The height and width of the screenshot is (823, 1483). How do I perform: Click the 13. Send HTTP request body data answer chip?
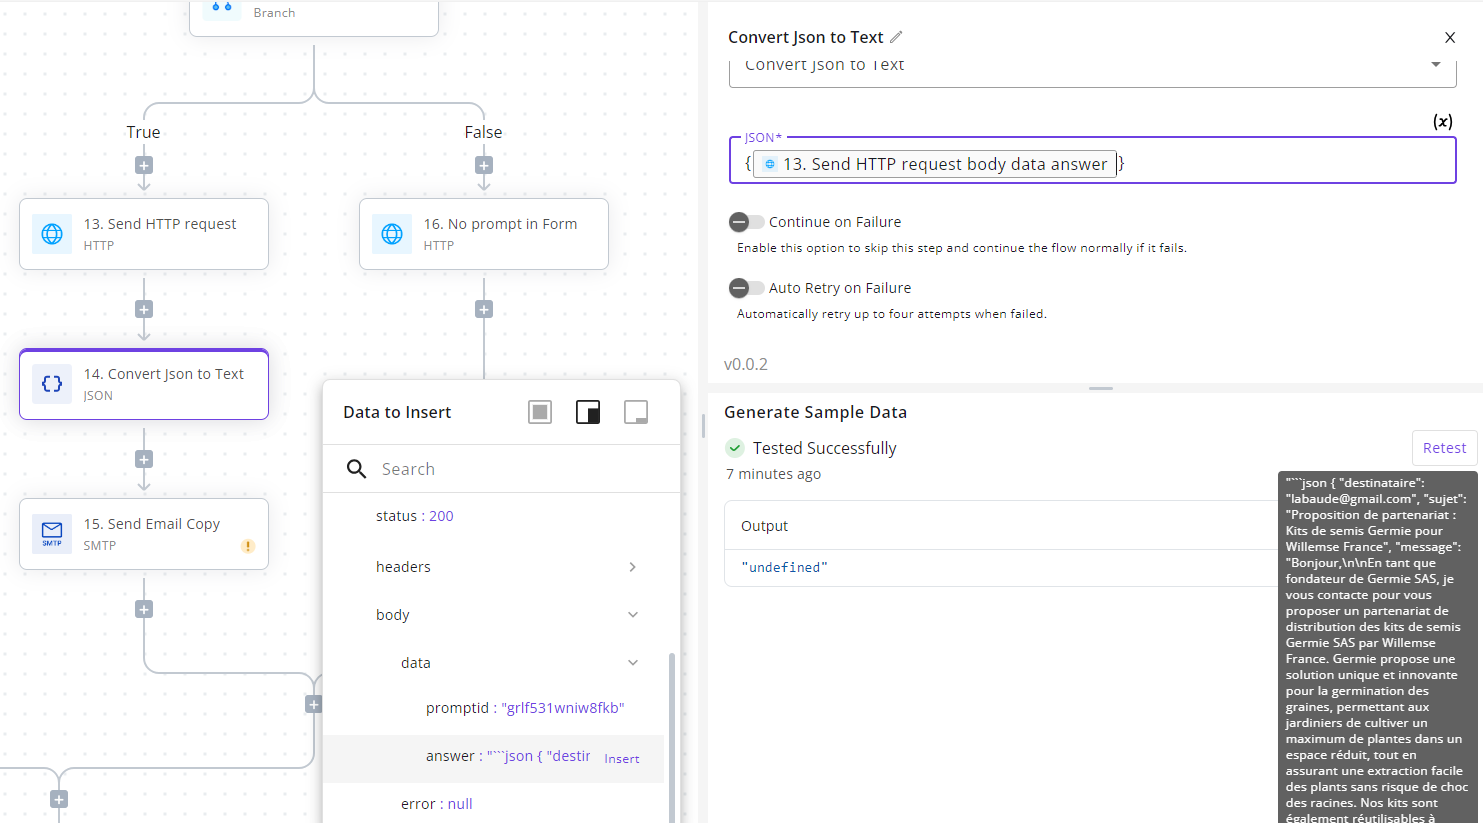(x=935, y=164)
